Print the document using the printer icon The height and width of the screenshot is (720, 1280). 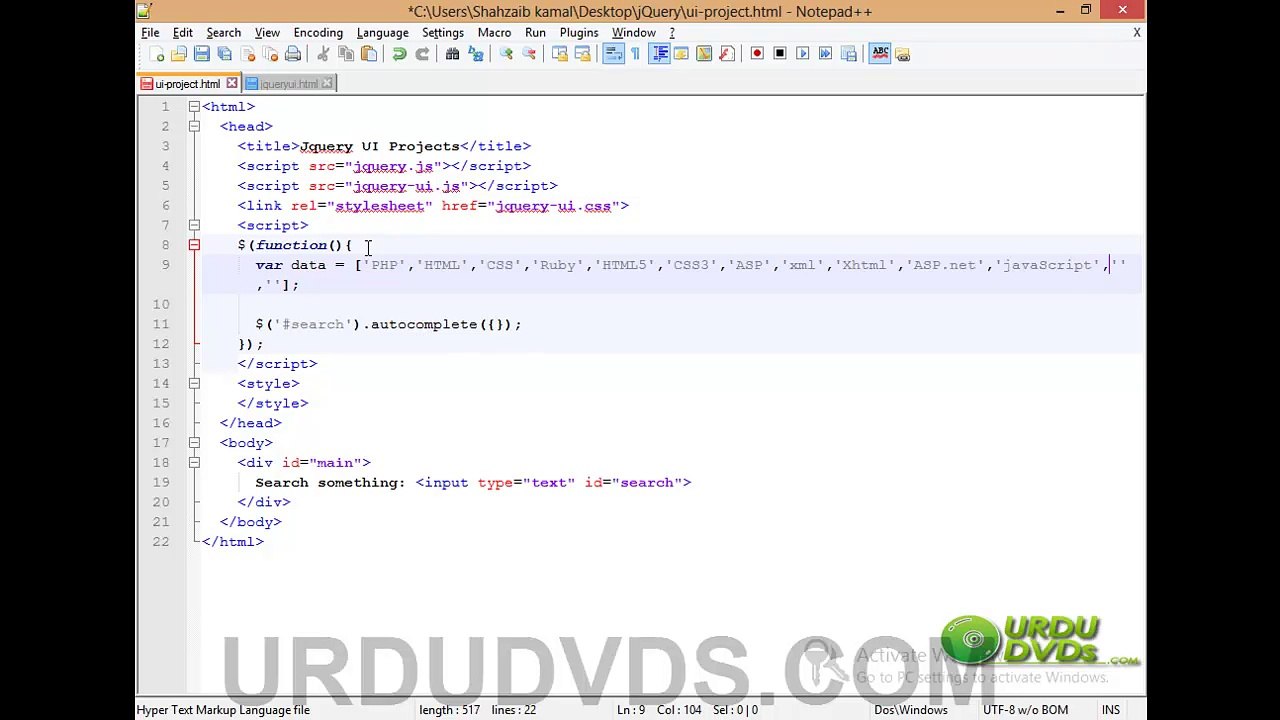[x=293, y=54]
